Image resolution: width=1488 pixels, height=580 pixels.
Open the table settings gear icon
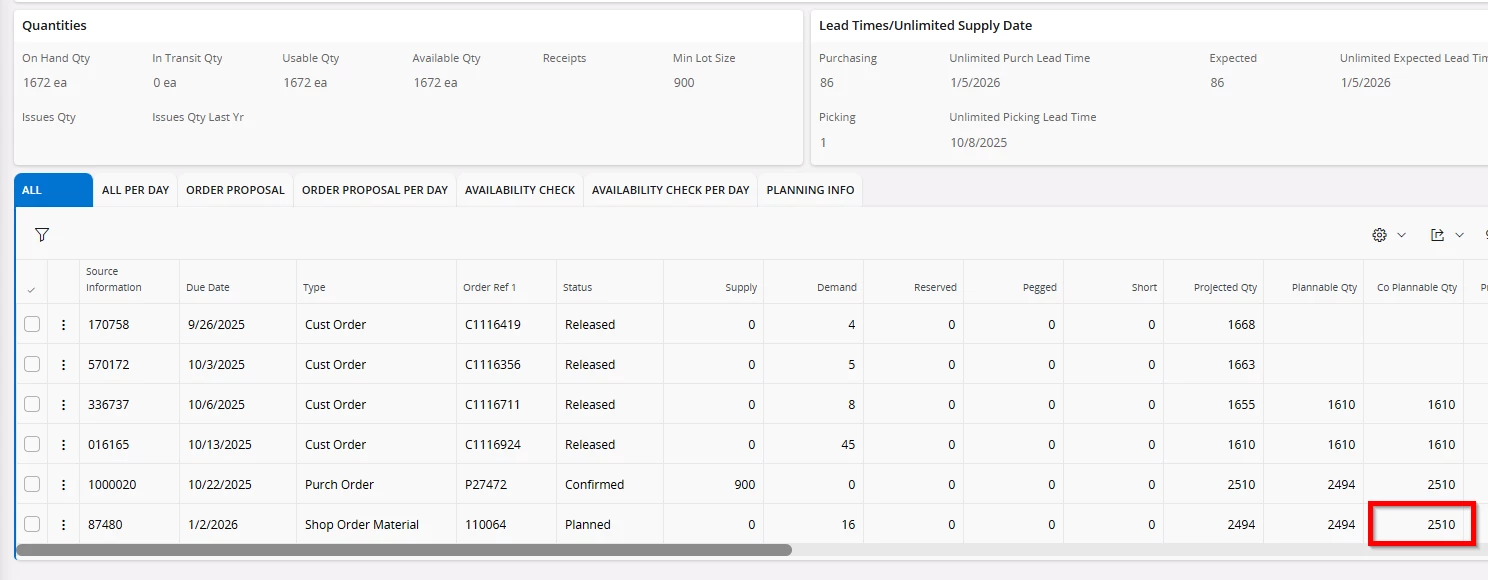tap(1380, 235)
